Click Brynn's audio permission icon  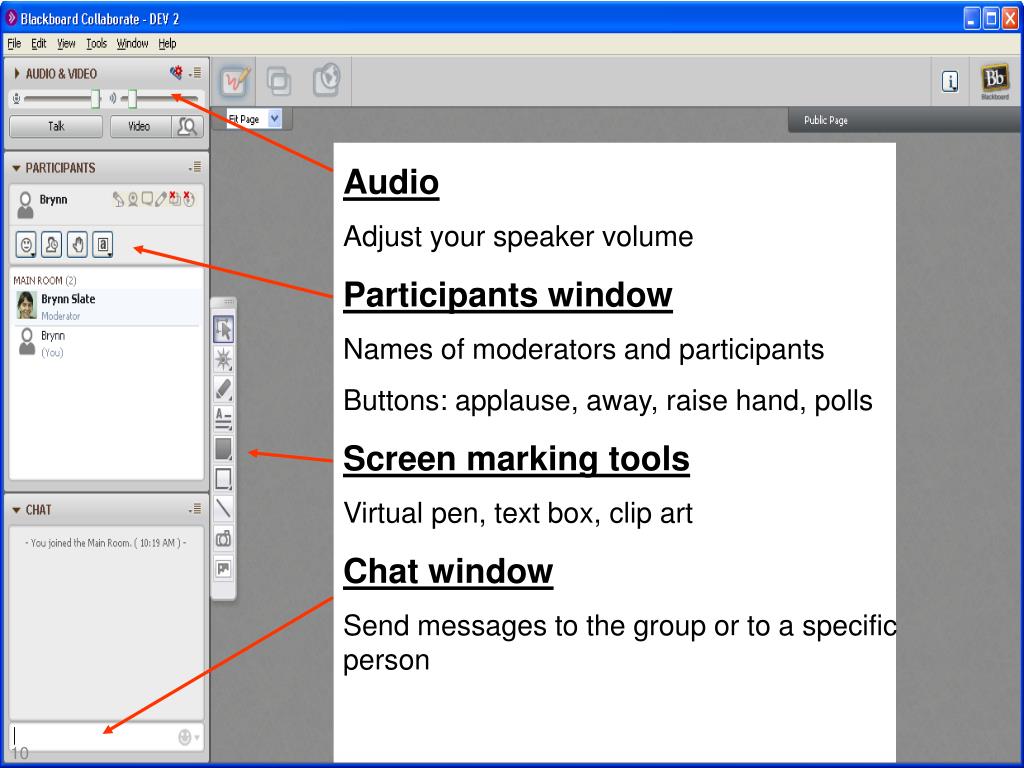click(118, 199)
